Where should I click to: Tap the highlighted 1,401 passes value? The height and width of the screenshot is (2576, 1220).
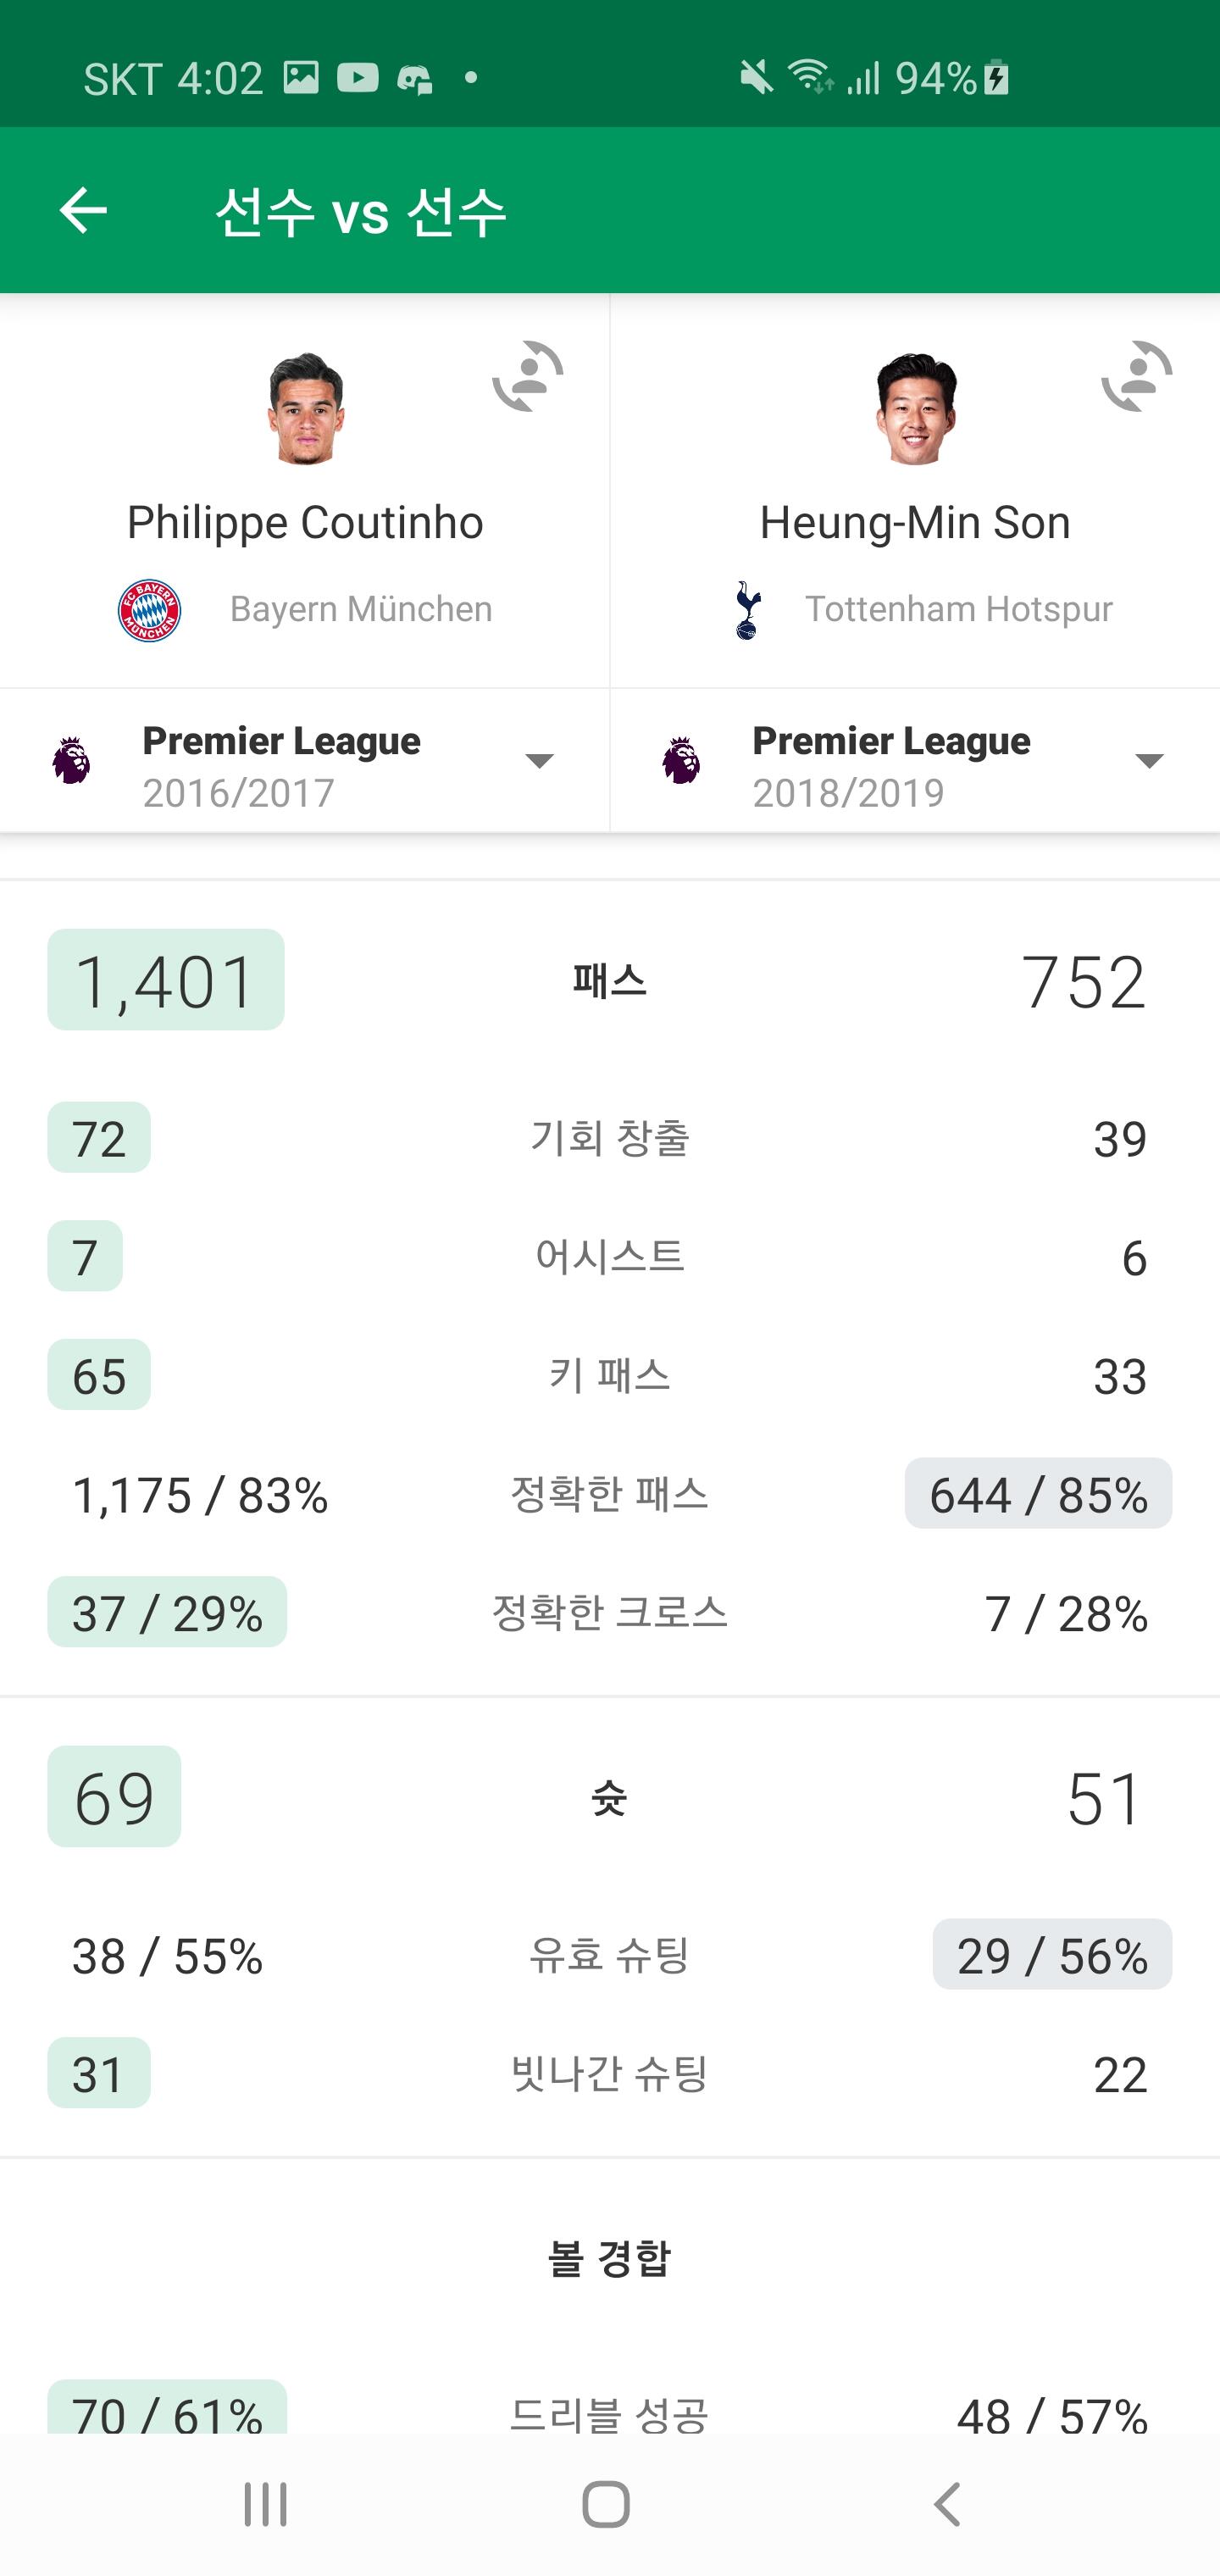coord(166,980)
